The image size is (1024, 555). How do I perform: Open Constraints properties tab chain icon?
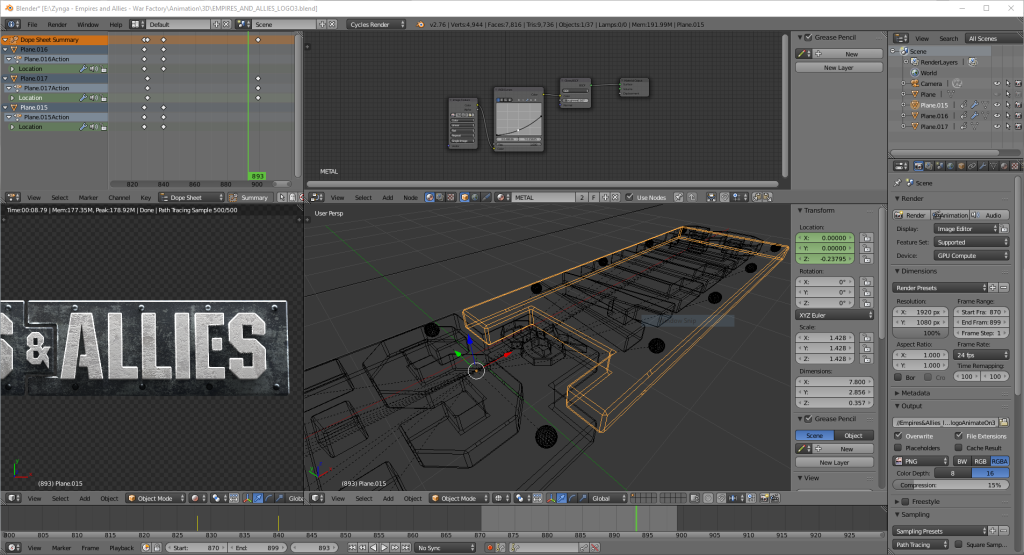click(972, 166)
